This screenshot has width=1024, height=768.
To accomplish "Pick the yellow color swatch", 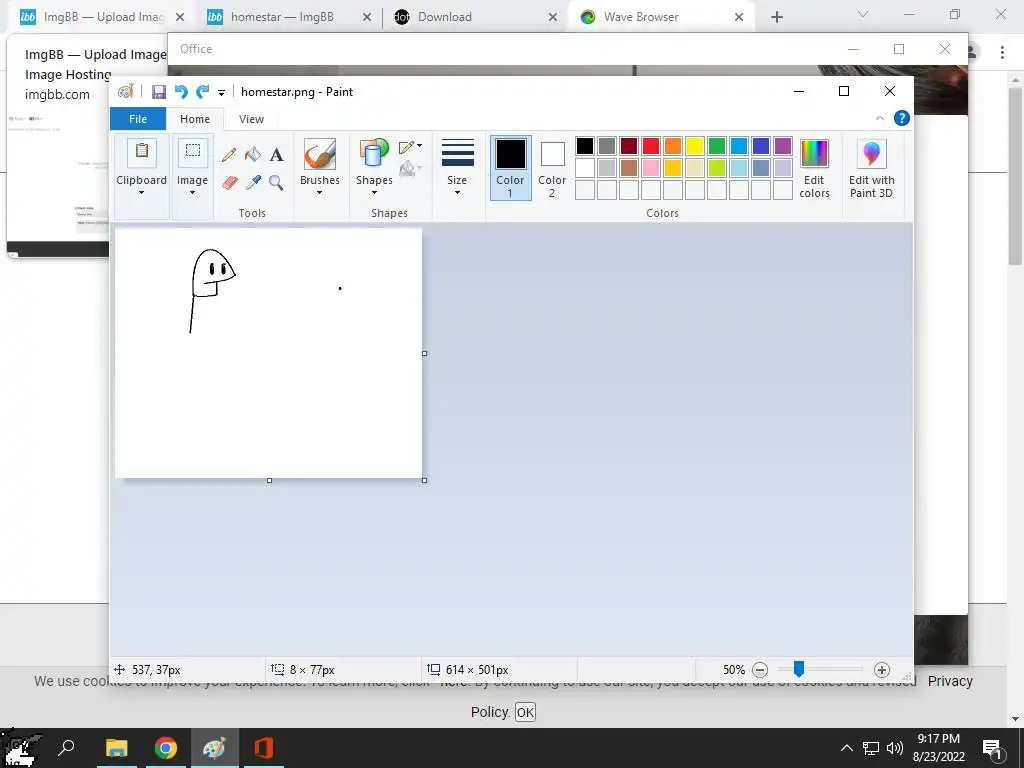I will point(695,146).
